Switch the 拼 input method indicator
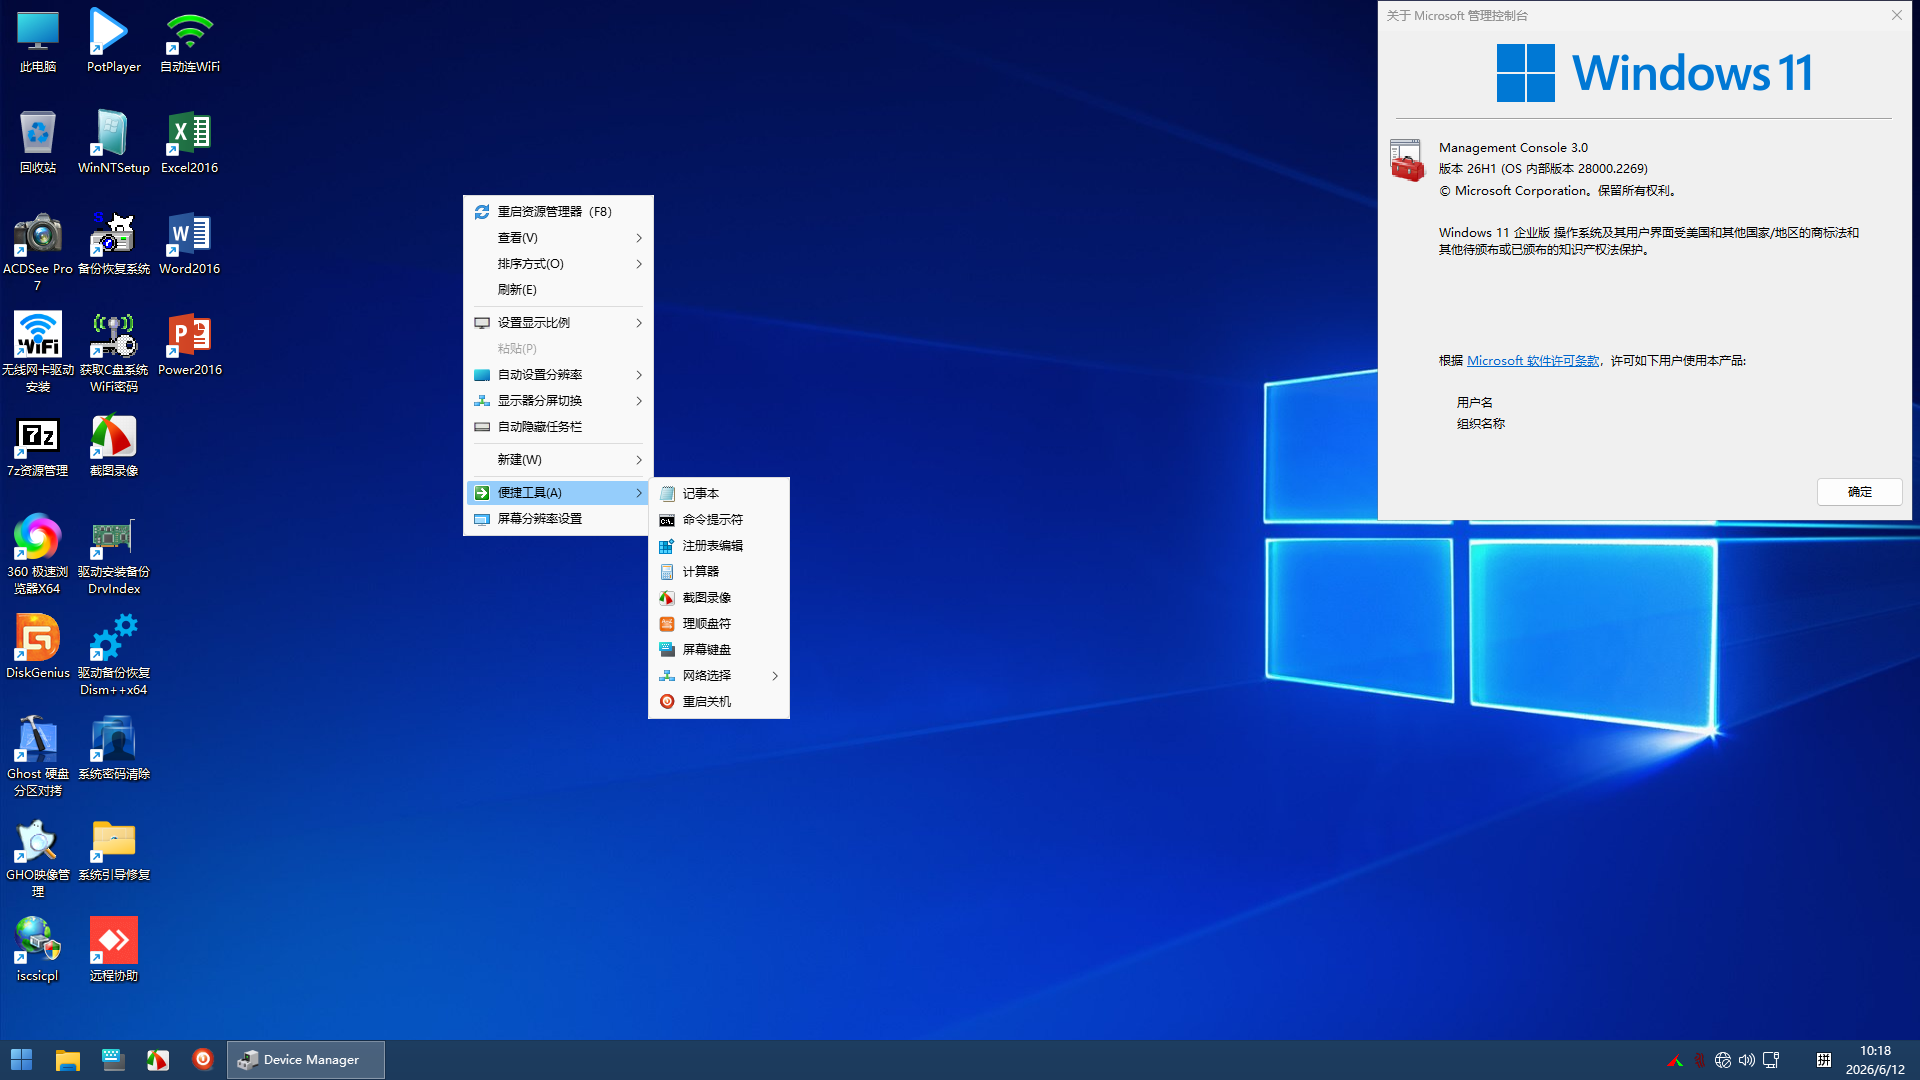 point(1824,1060)
